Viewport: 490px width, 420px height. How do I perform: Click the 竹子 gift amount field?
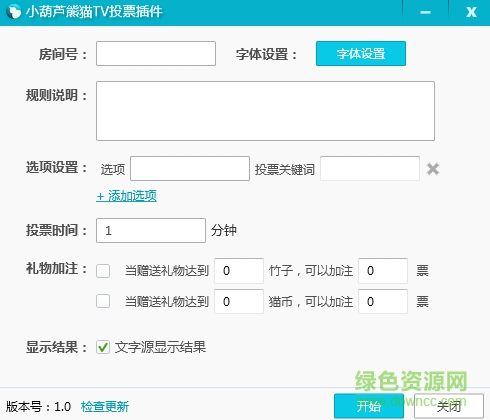coord(239,271)
